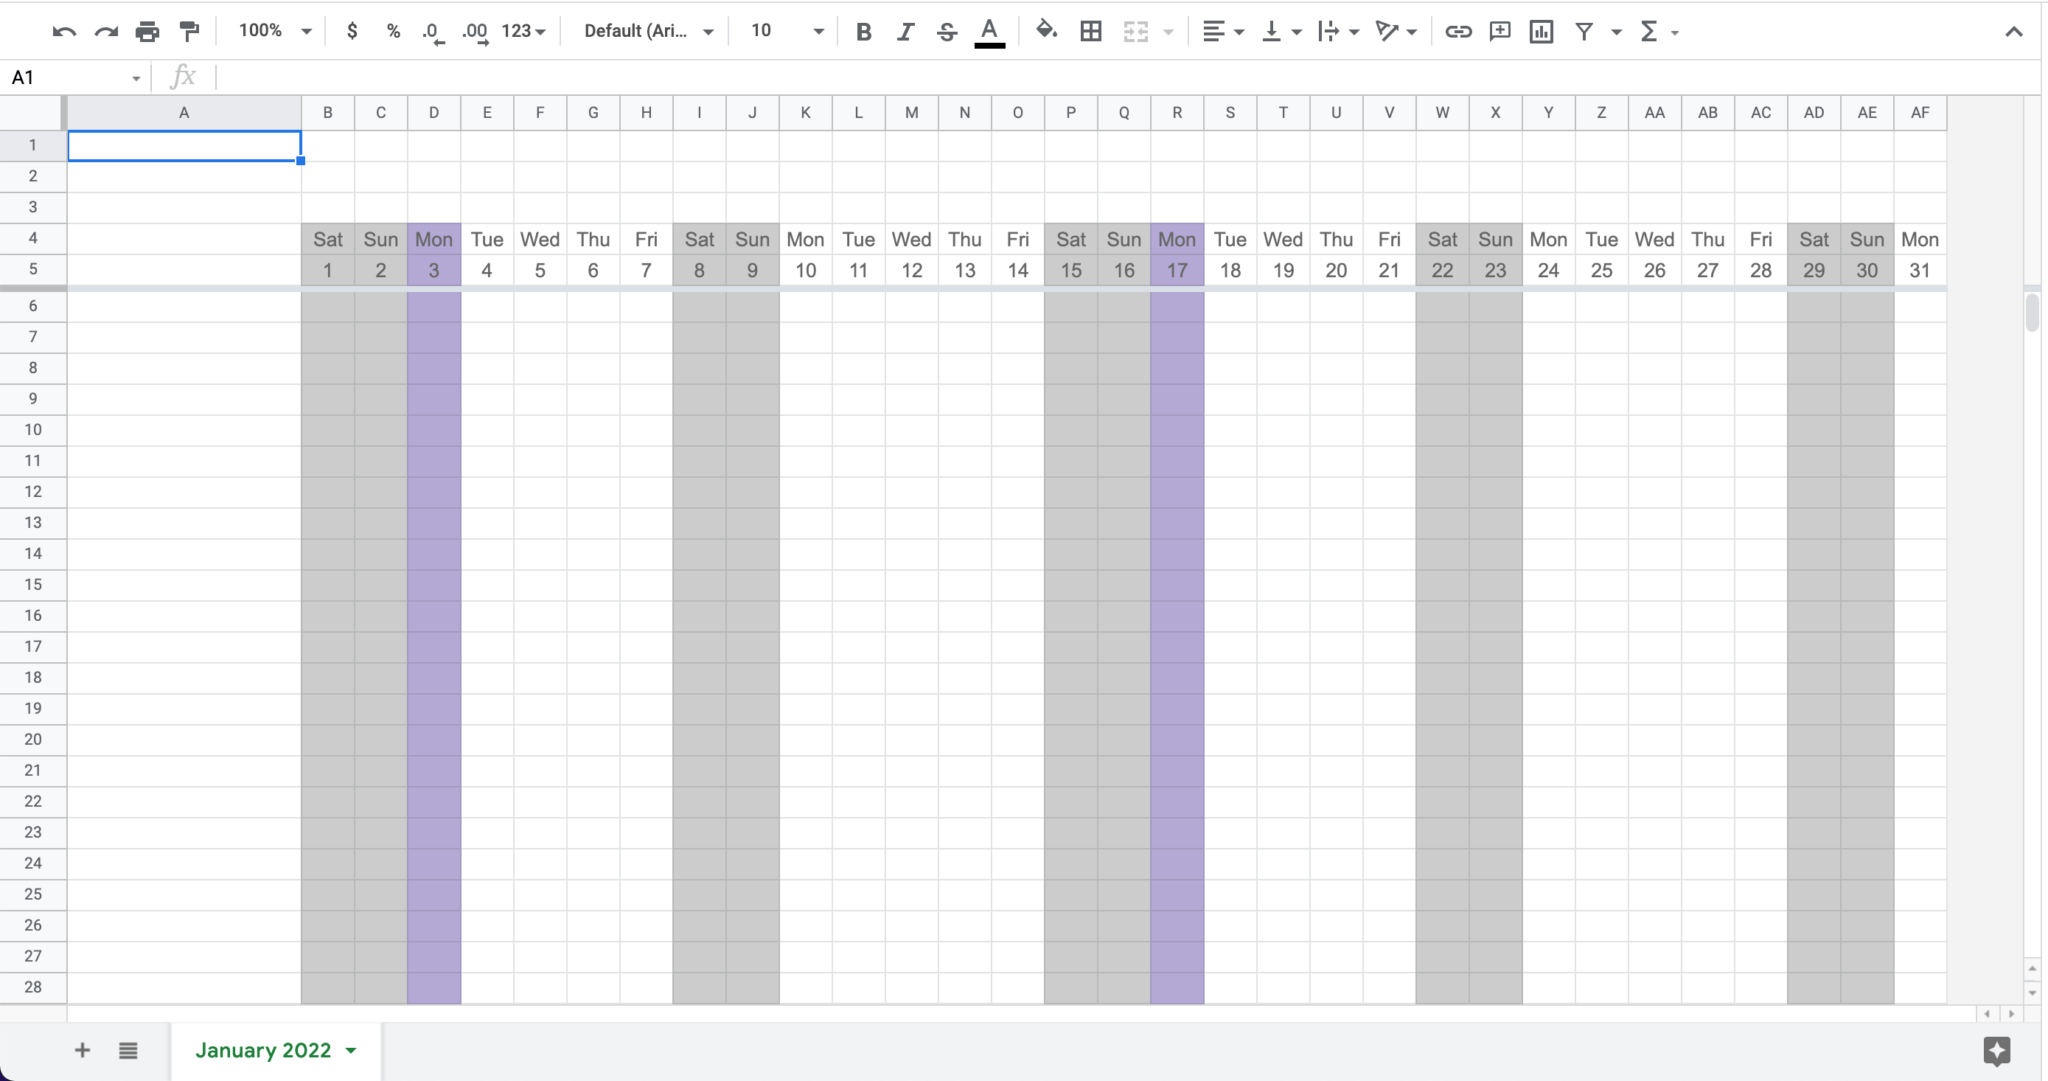
Task: Insert a link
Action: (1457, 31)
